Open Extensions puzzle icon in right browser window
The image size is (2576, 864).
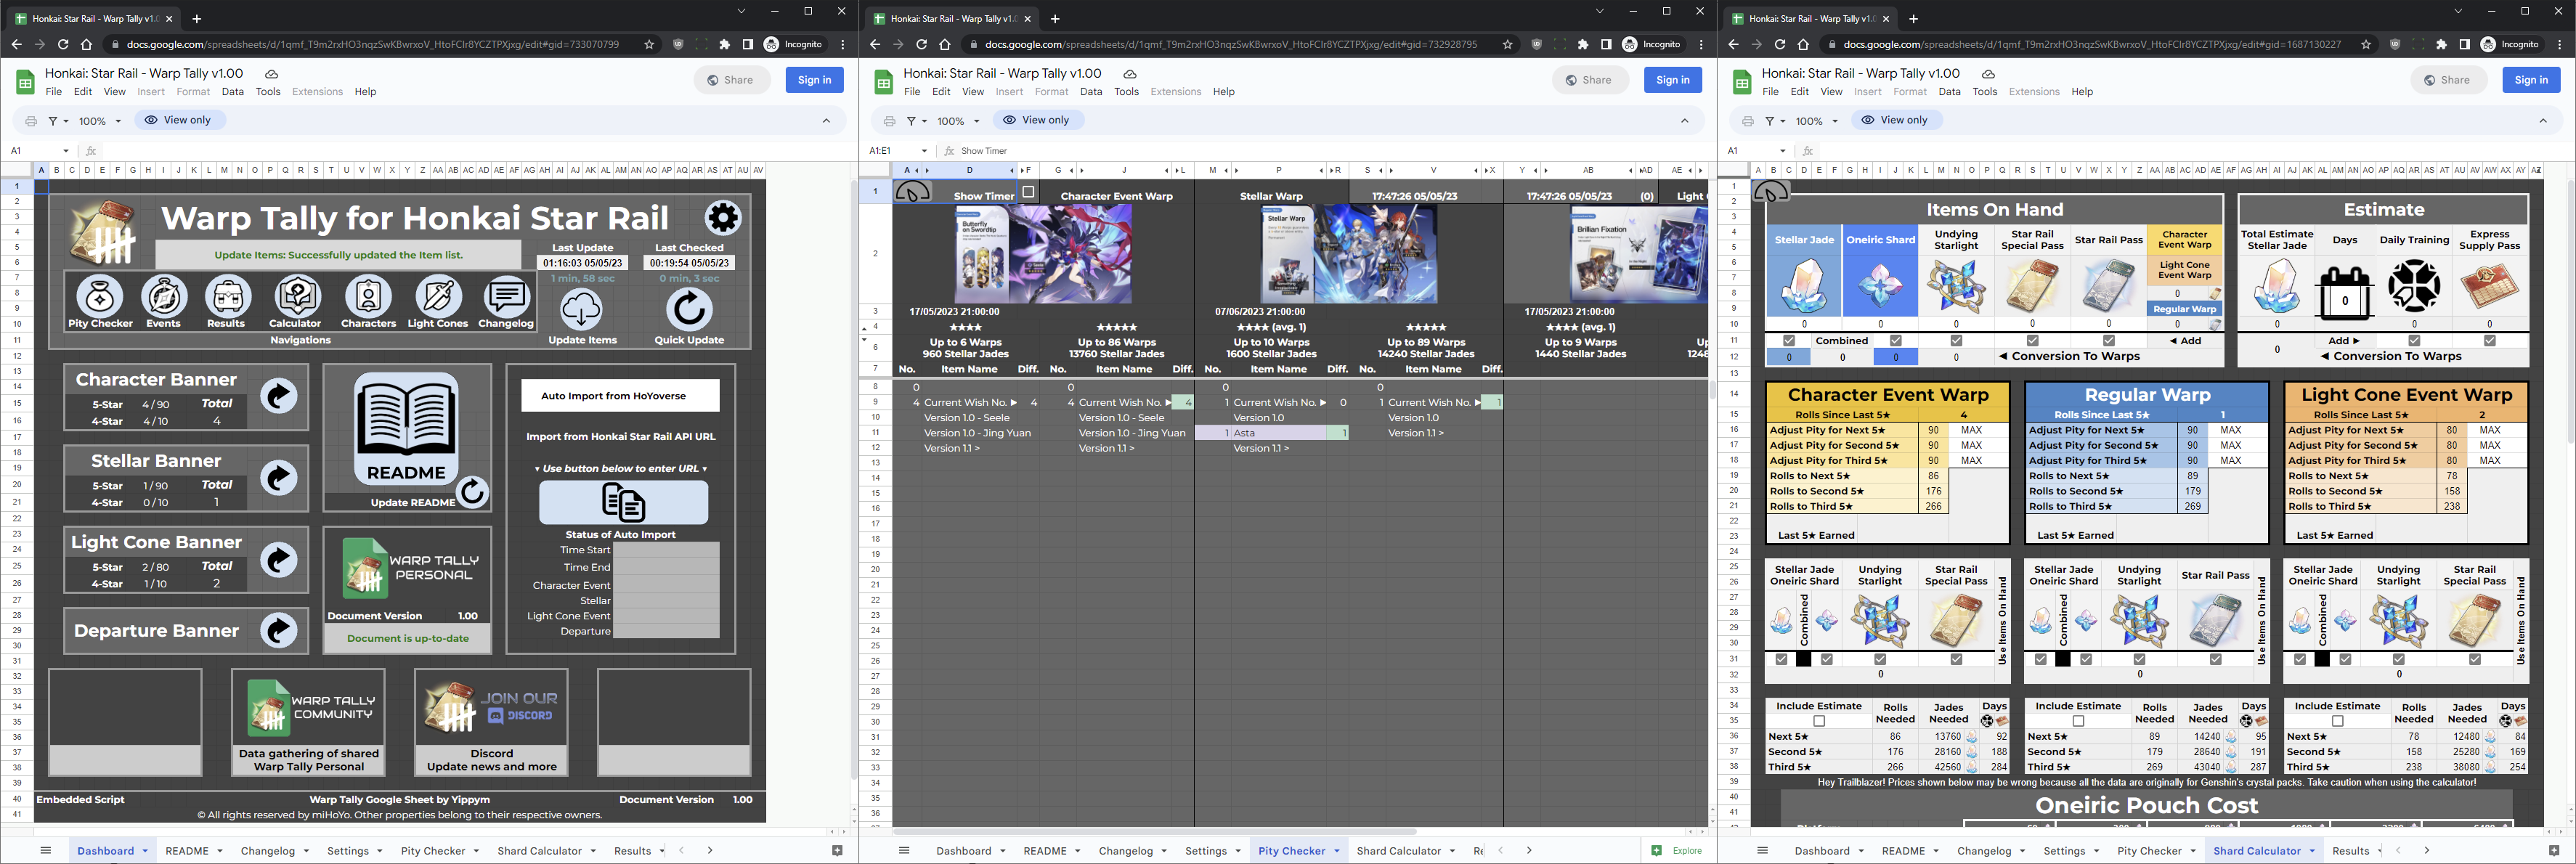[2441, 44]
